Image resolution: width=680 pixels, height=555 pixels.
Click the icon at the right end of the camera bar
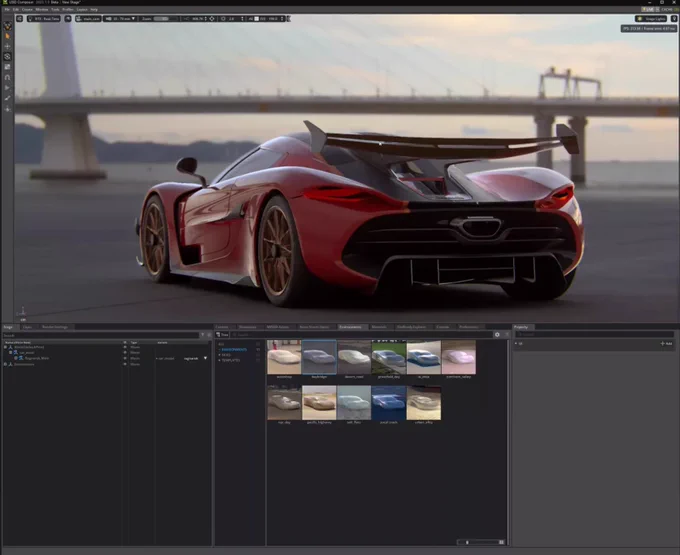[288, 19]
